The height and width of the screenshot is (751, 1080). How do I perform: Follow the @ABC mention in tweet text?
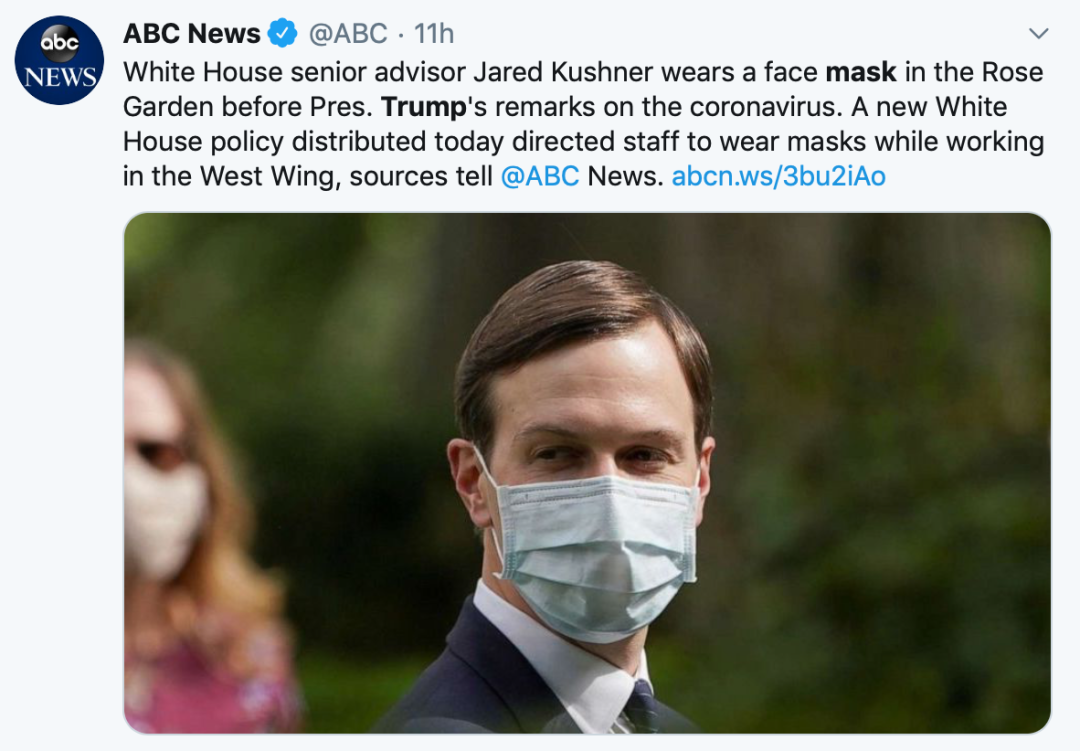(539, 177)
